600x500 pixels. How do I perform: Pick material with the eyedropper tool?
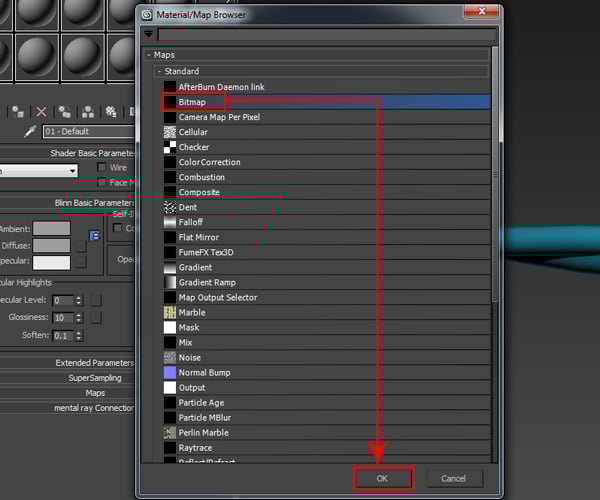pos(30,131)
